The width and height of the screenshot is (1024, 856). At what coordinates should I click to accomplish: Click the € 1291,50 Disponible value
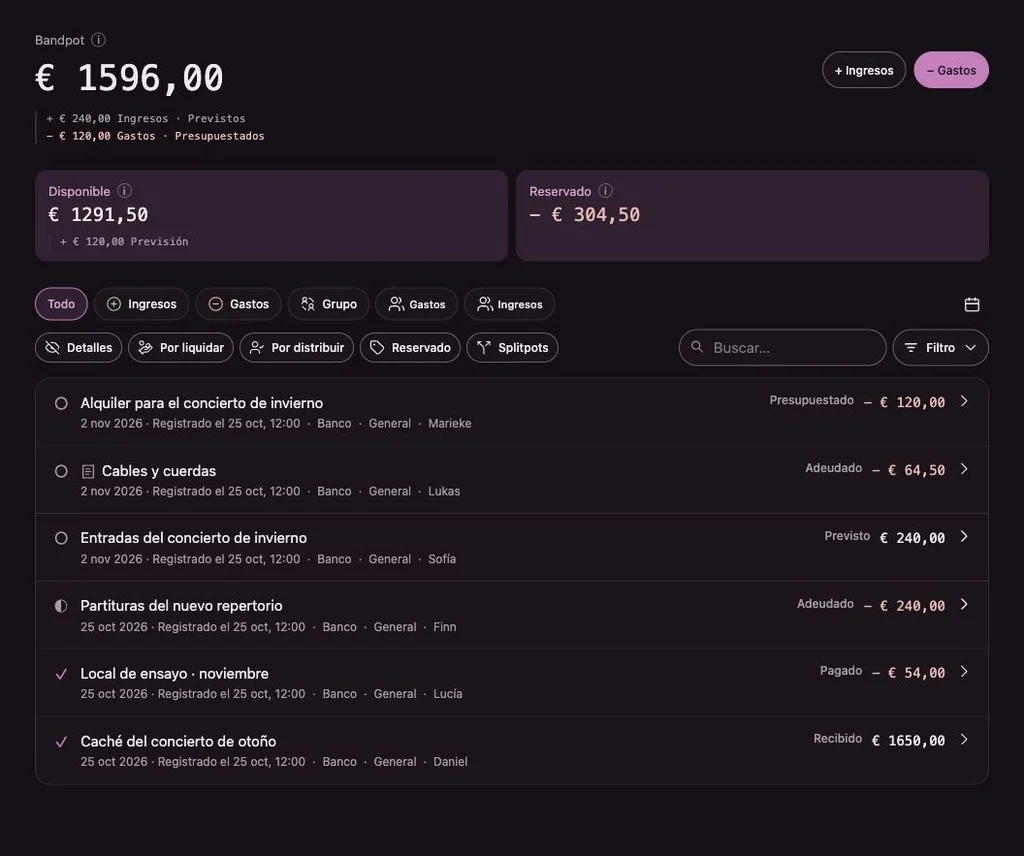coord(98,215)
